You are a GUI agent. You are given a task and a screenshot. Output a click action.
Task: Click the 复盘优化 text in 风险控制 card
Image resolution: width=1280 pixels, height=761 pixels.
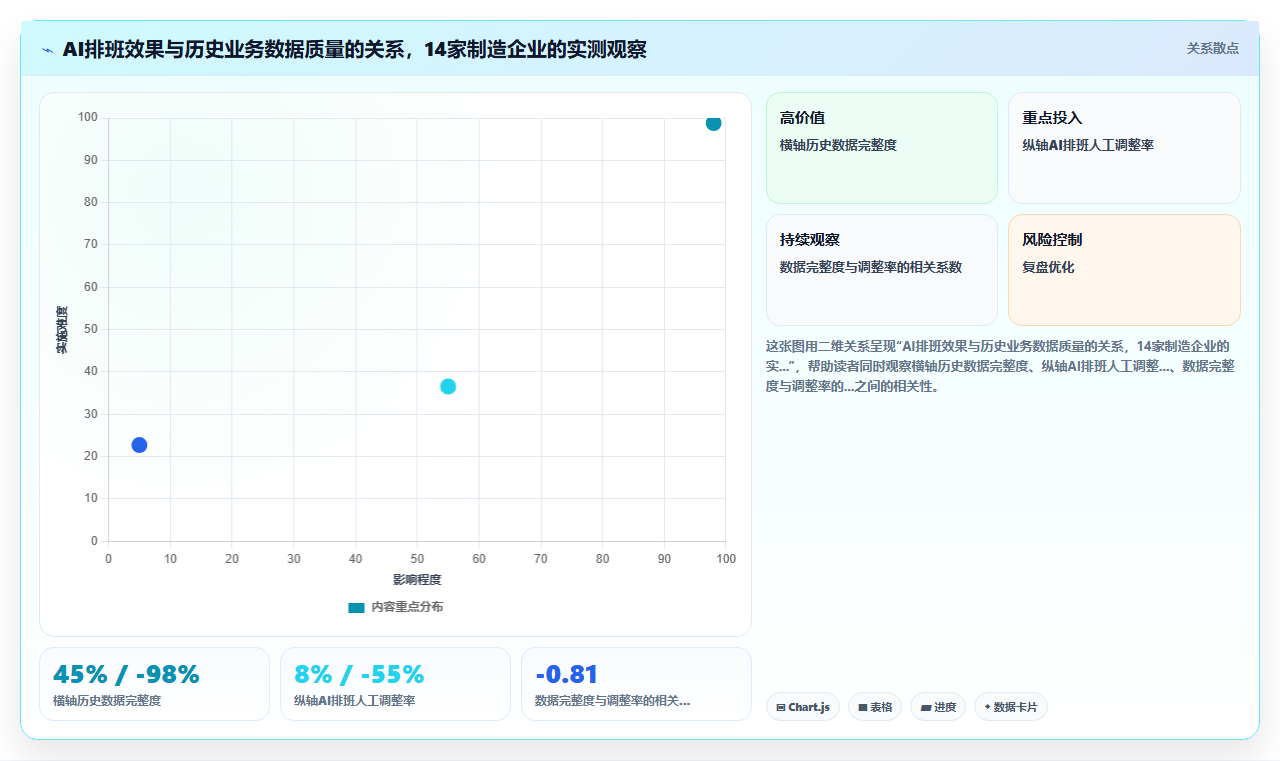pyautogui.click(x=1048, y=267)
